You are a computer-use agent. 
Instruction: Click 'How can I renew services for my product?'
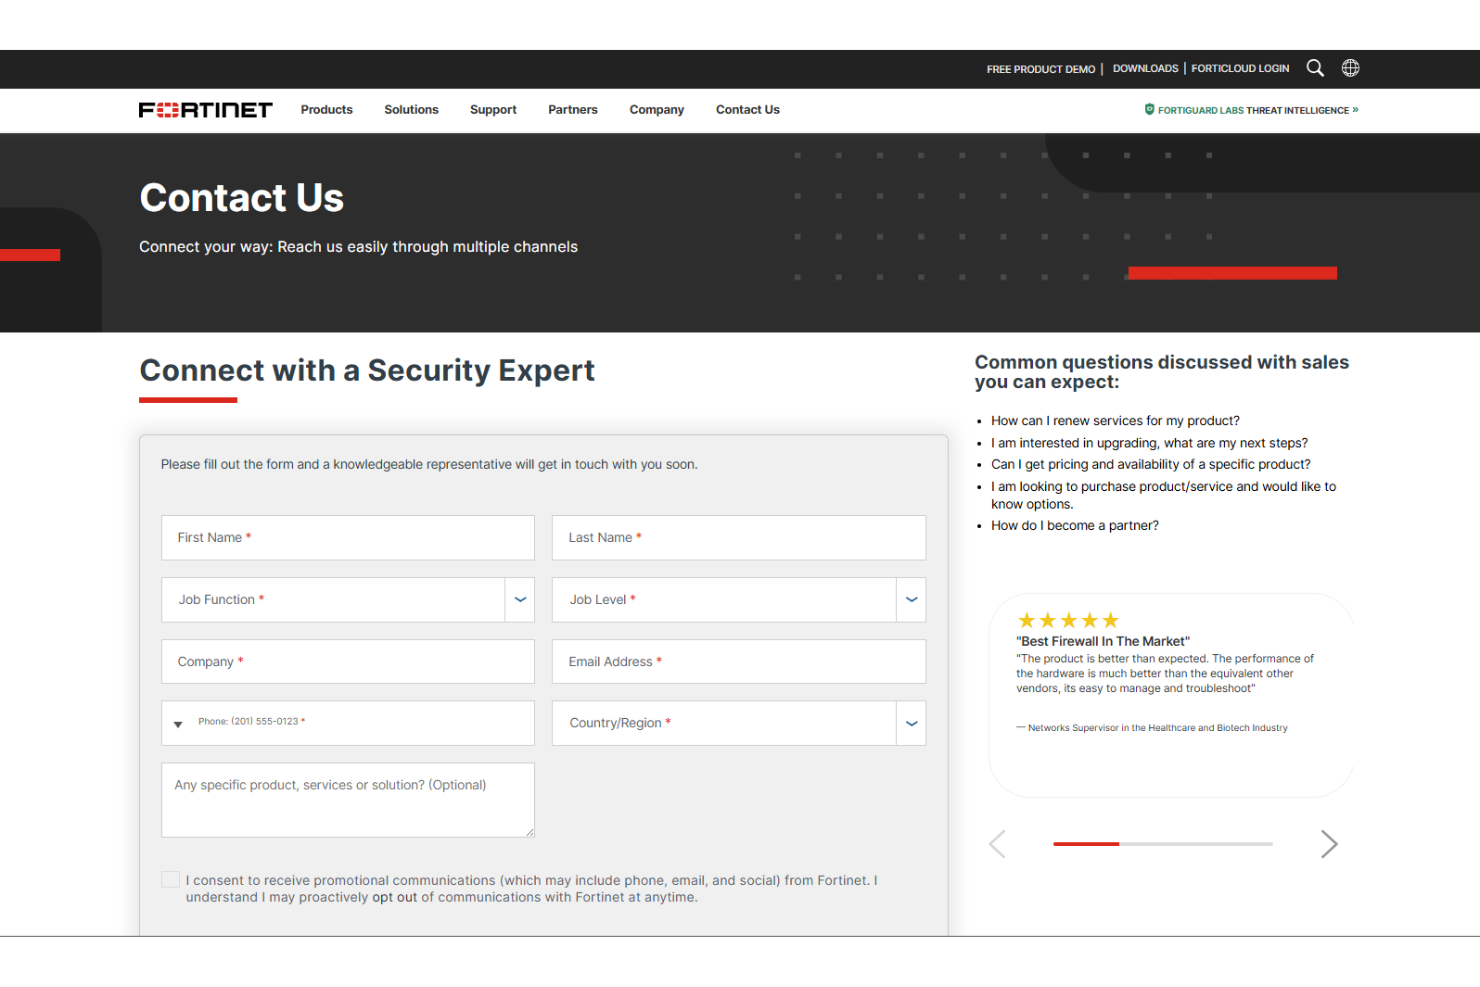(1115, 421)
